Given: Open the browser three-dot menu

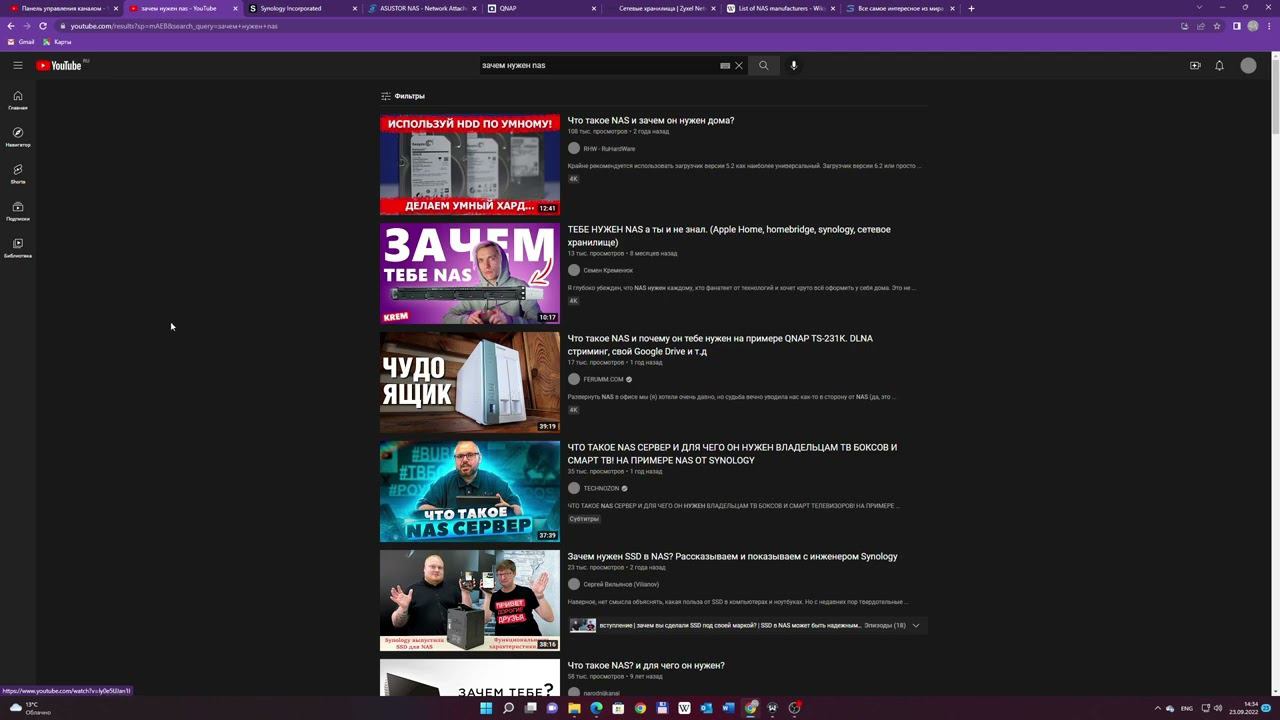Looking at the screenshot, I should coord(1269,26).
